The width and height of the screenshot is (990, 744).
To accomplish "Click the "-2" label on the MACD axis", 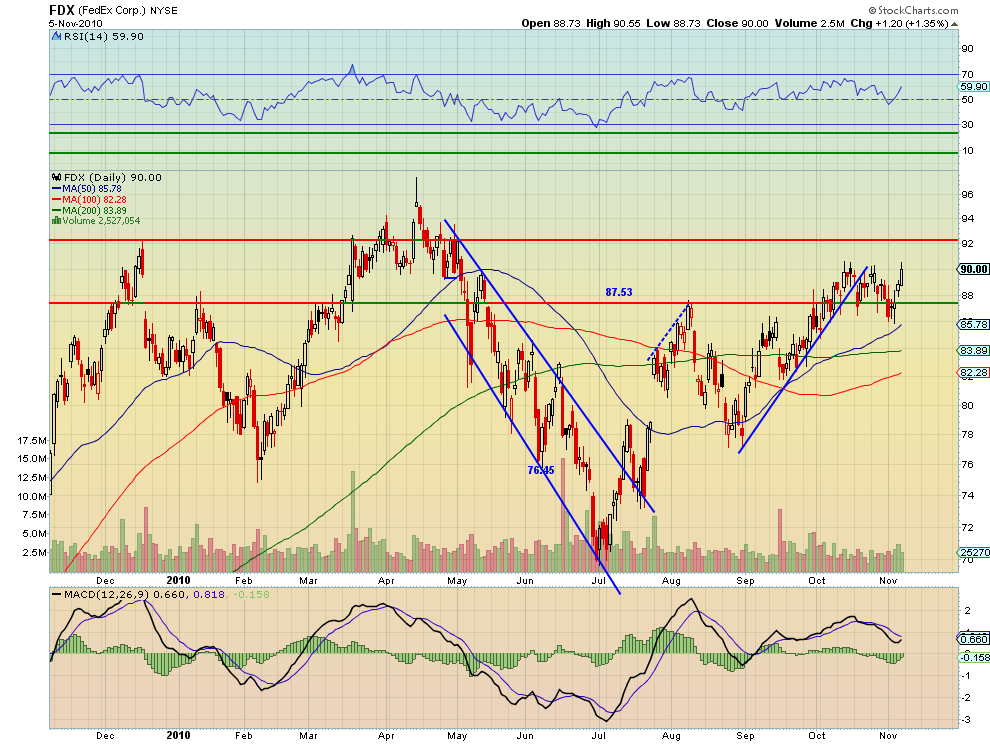I will point(966,697).
